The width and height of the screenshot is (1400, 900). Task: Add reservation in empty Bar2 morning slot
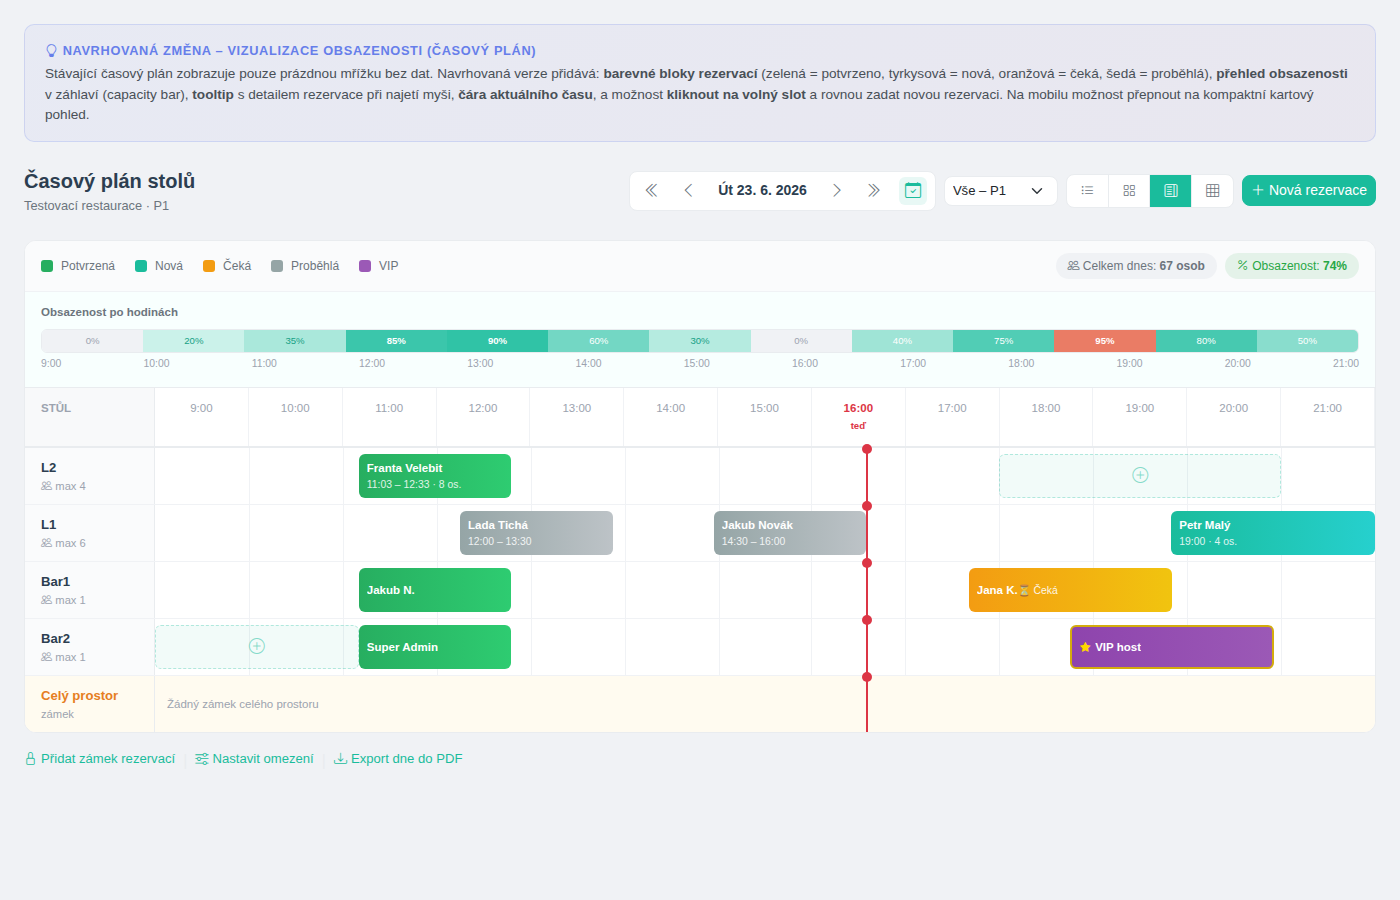[257, 646]
